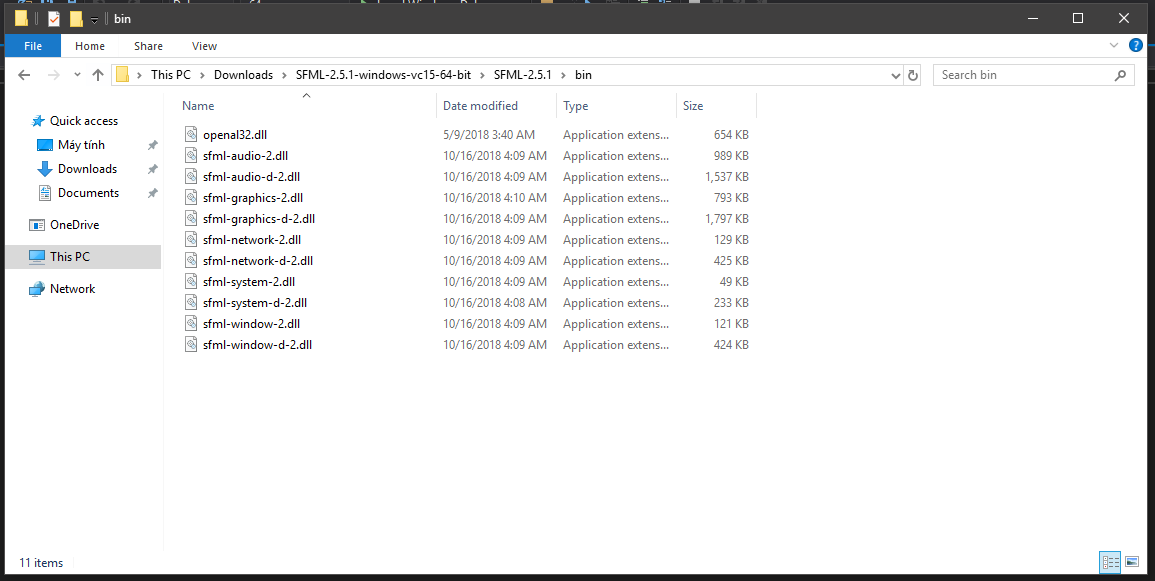Click the 10/16/2018 4:10 AM date

click(x=495, y=197)
